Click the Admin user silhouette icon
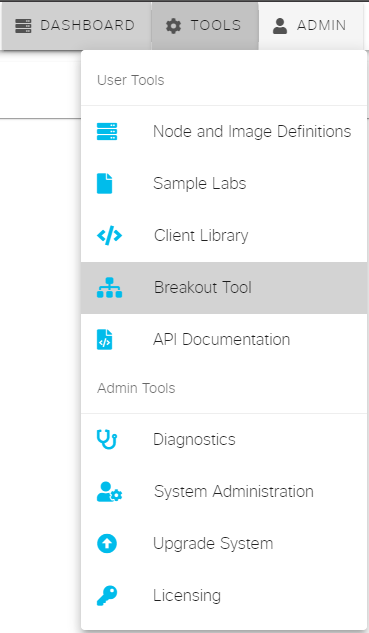 pos(280,26)
